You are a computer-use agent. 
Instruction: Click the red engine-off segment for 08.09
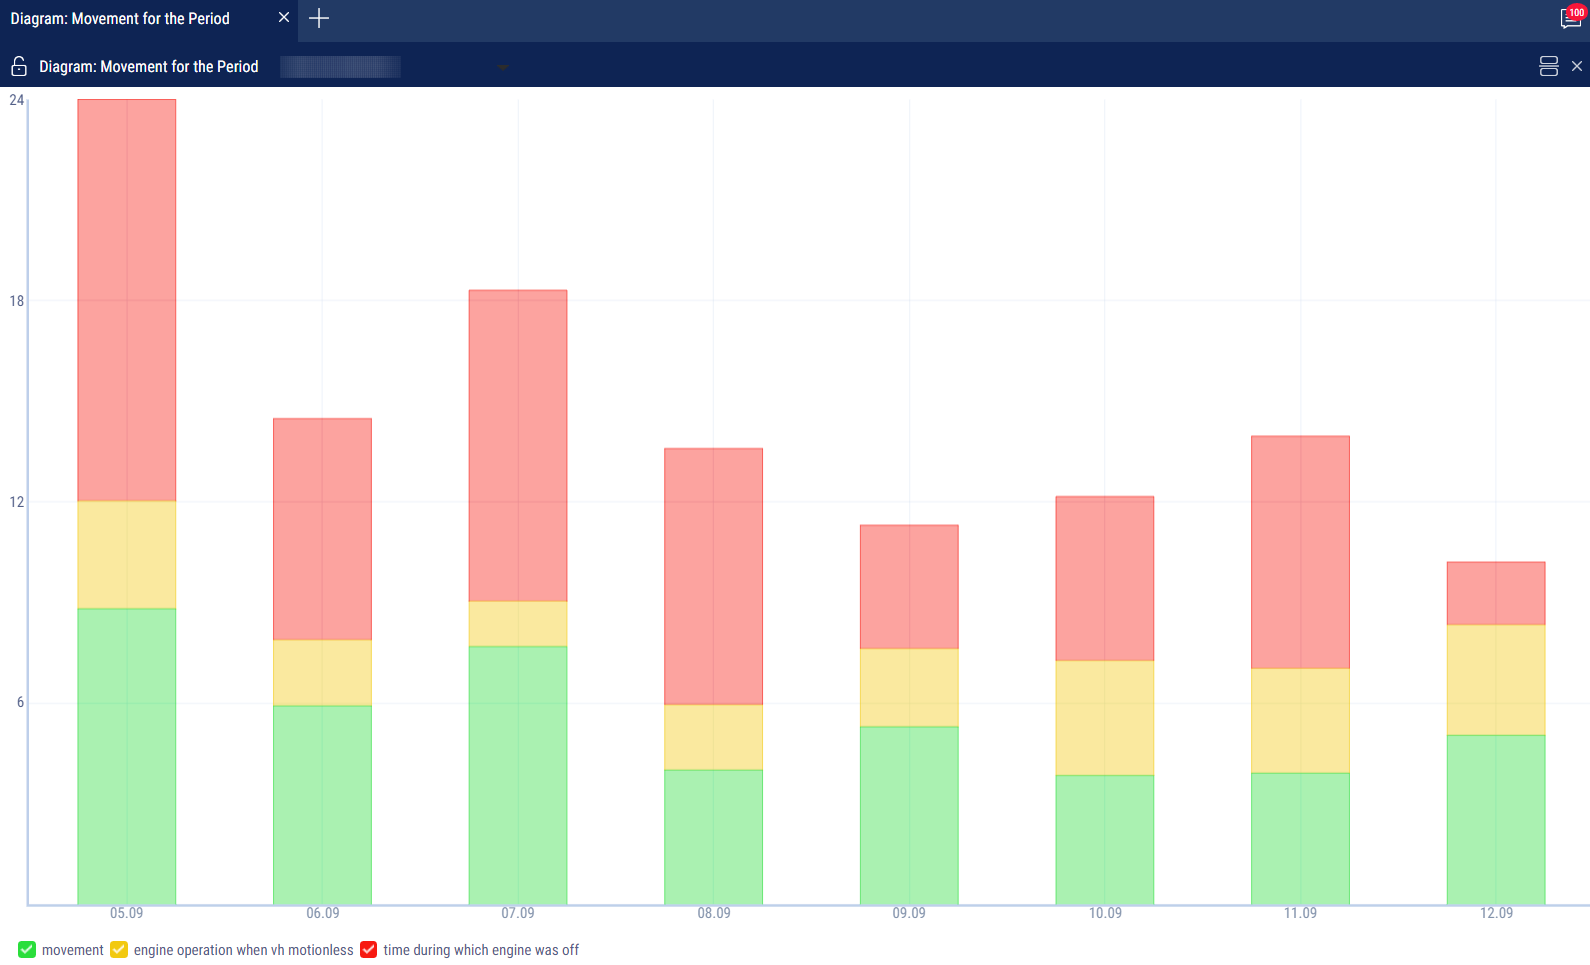(714, 577)
